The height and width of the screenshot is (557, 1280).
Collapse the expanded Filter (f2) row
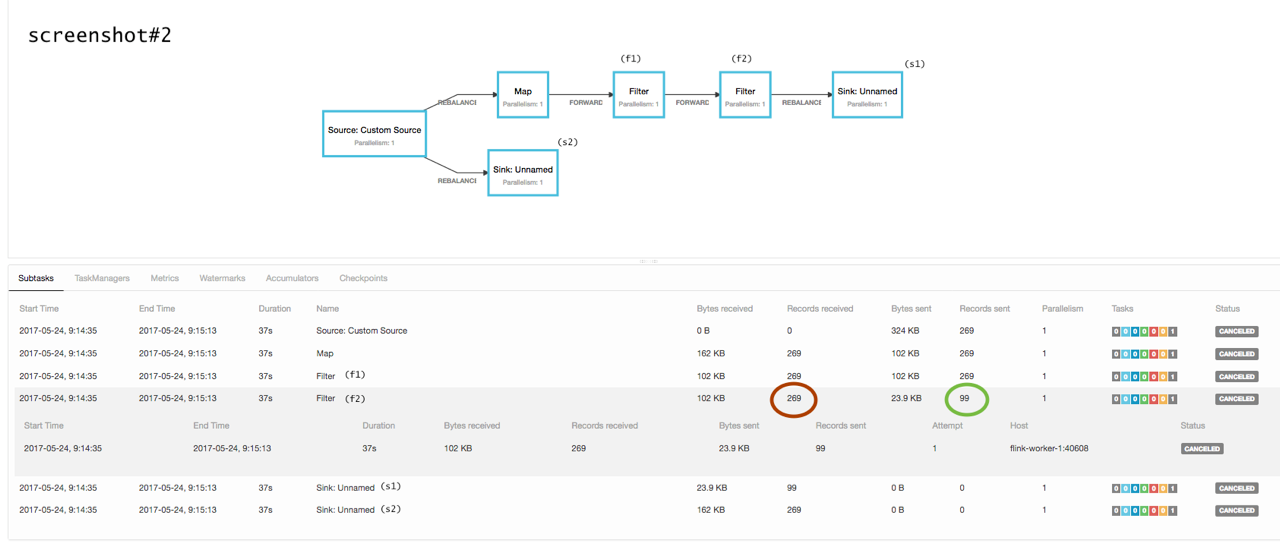click(326, 399)
